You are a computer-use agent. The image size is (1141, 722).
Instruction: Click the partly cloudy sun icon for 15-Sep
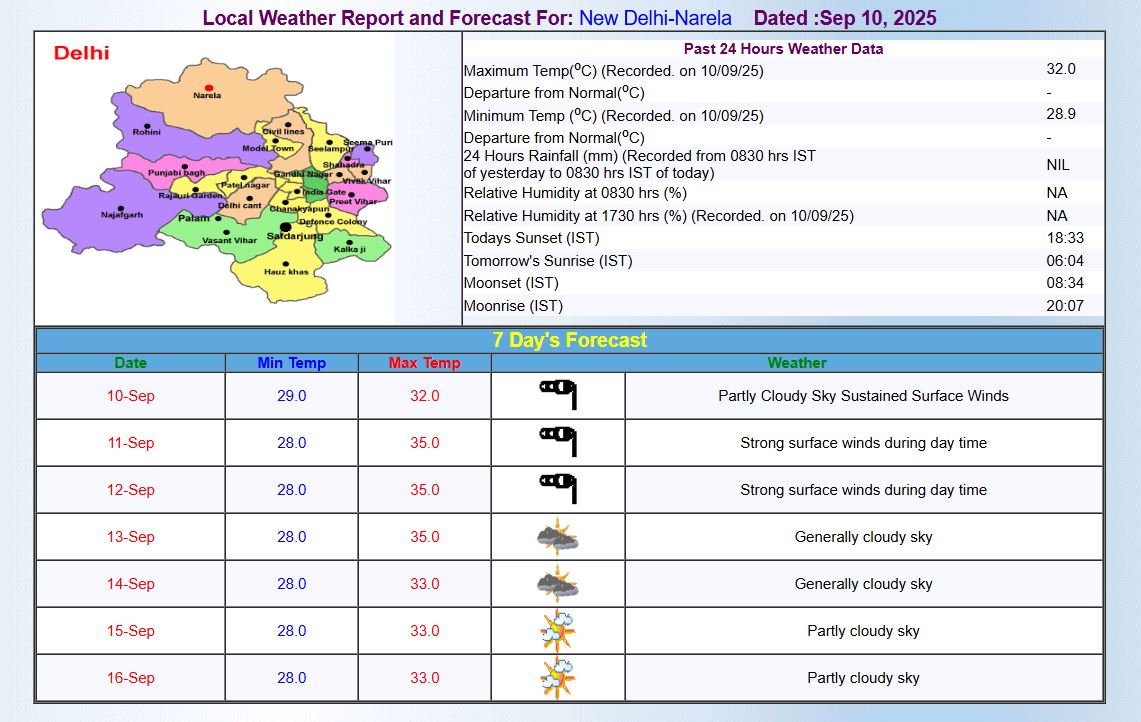[x=558, y=631]
